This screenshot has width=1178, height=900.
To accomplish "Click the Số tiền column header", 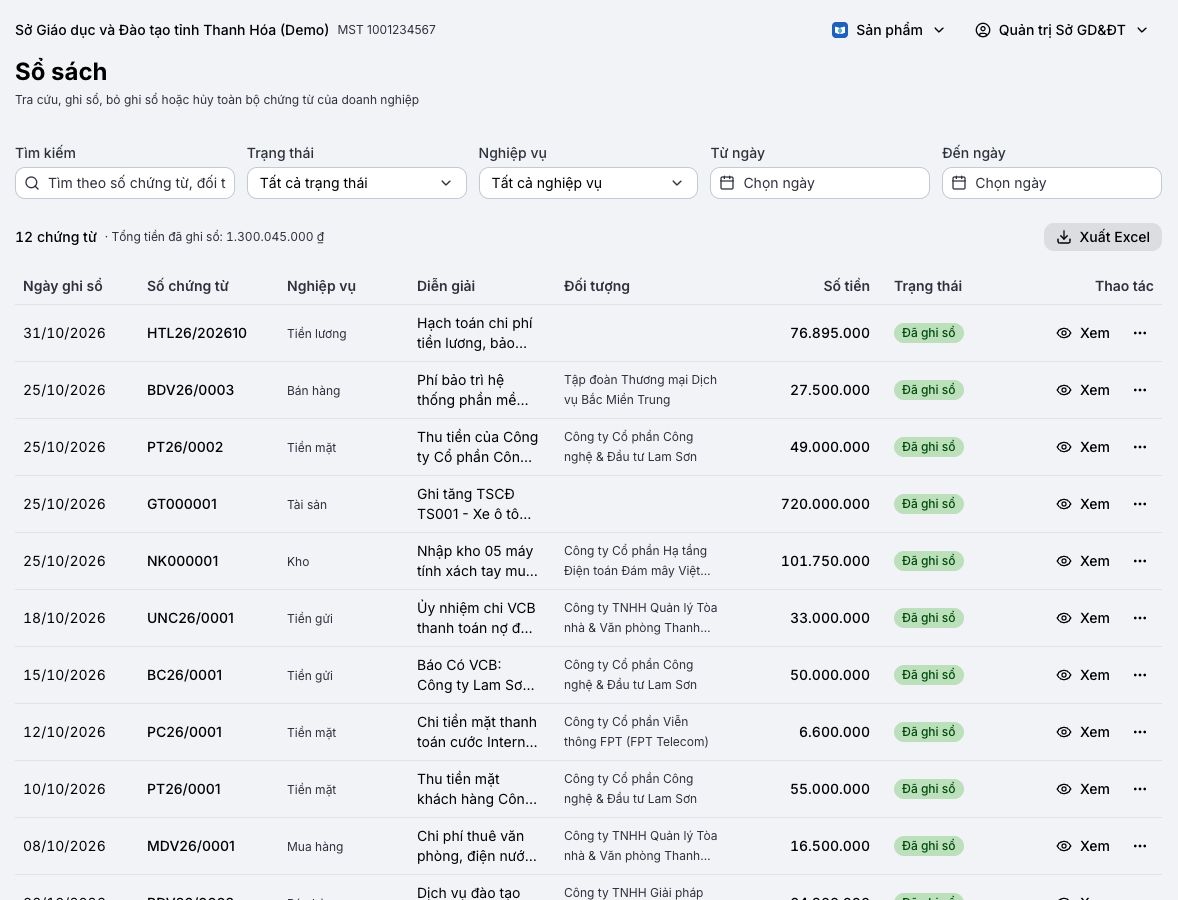I will point(846,286).
